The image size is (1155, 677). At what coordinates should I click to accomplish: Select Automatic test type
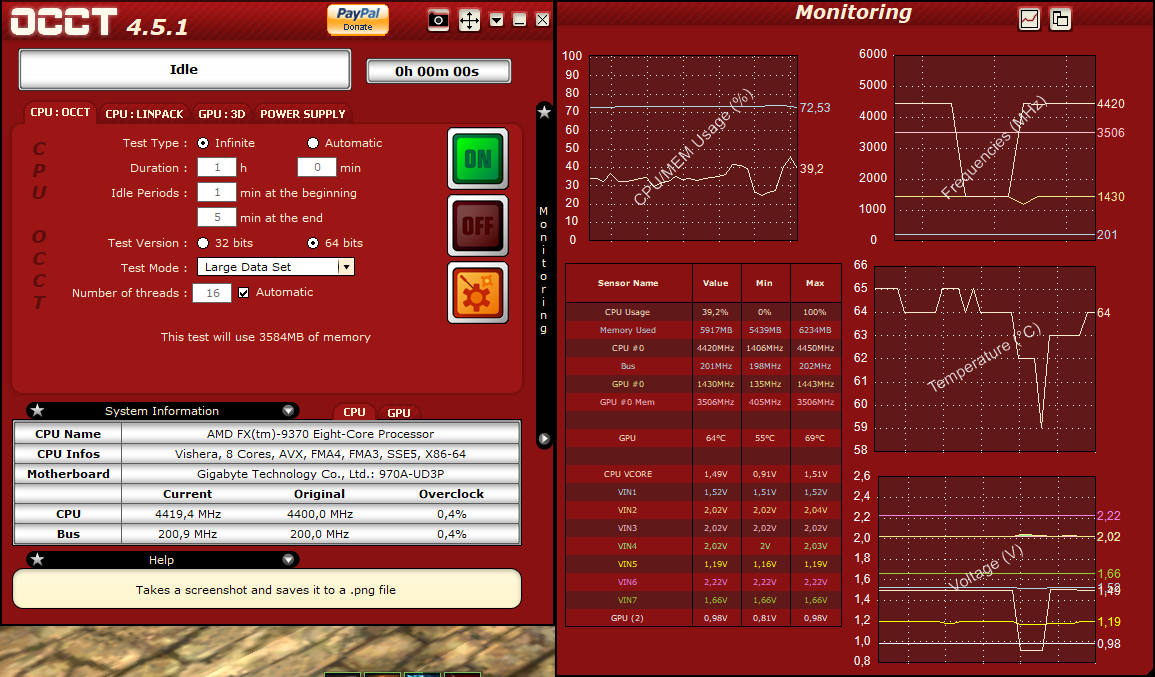pyautogui.click(x=313, y=143)
